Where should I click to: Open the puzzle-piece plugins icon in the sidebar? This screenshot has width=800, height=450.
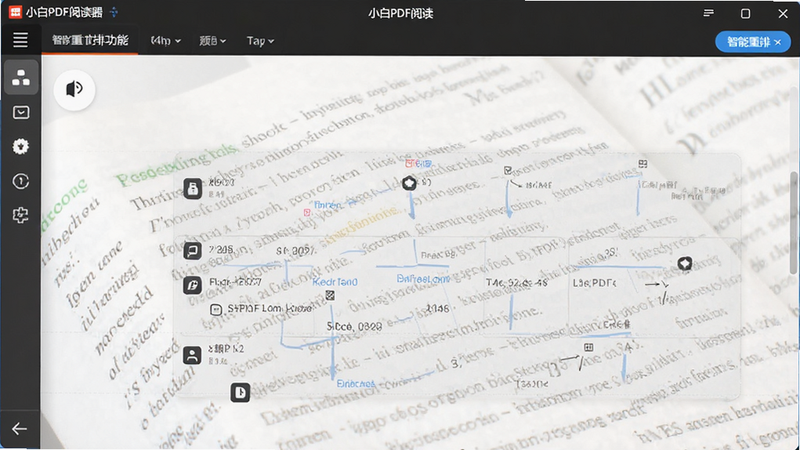click(x=21, y=215)
